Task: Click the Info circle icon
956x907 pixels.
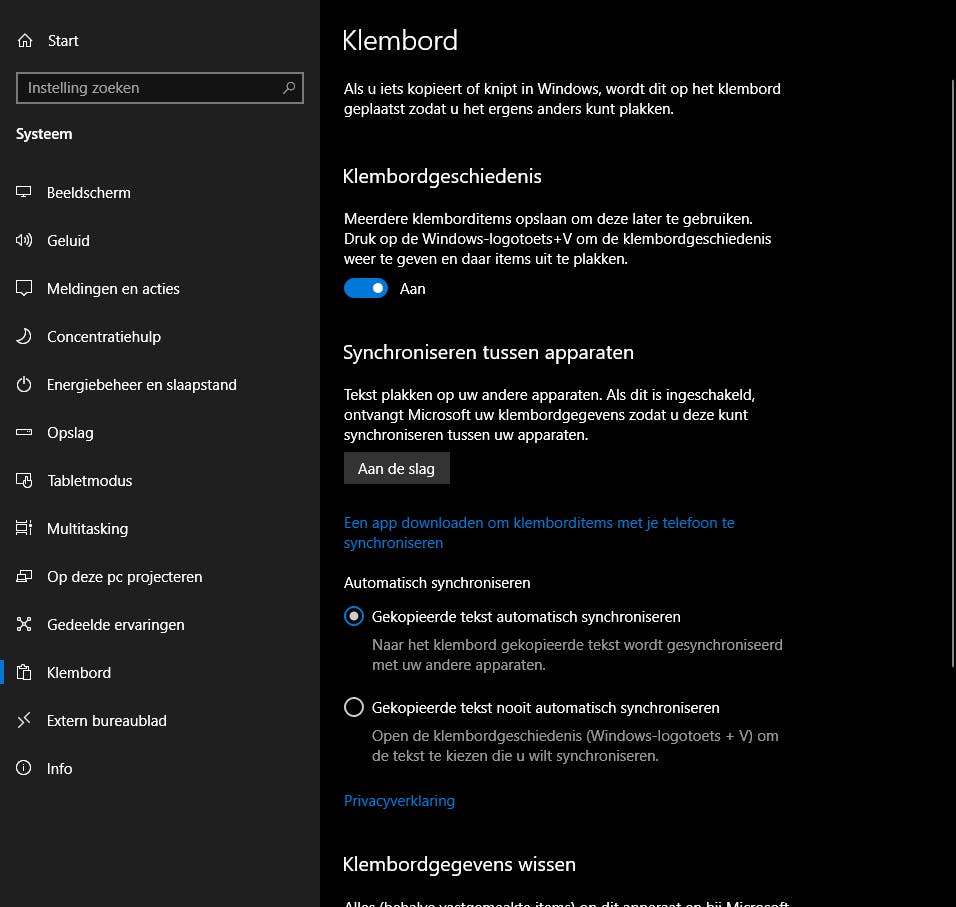Action: [x=25, y=769]
